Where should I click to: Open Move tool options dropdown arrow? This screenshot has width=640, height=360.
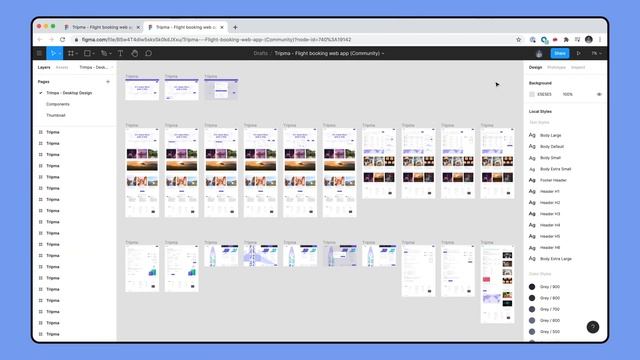click(60, 53)
